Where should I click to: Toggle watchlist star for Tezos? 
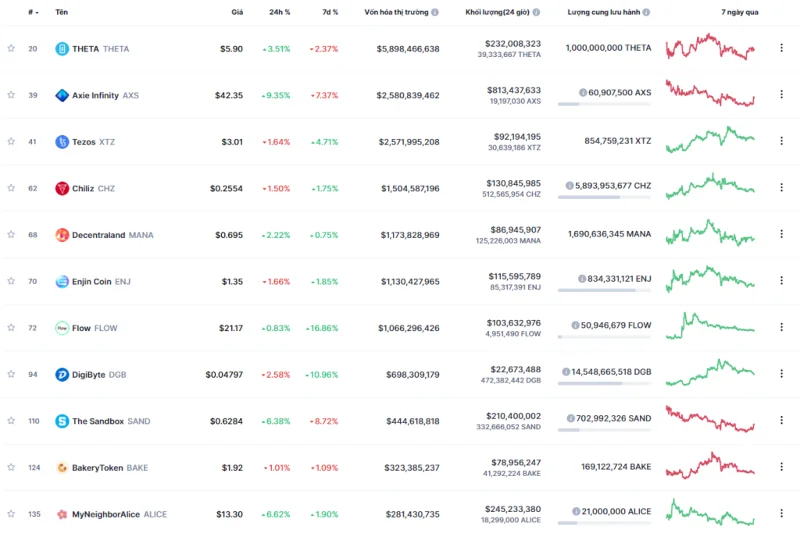[x=11, y=141]
